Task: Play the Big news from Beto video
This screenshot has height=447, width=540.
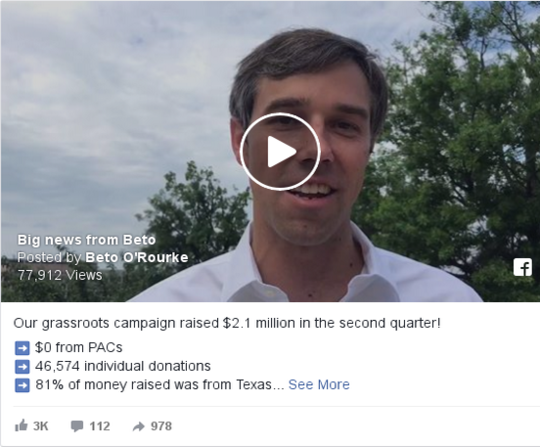Action: click(x=280, y=152)
